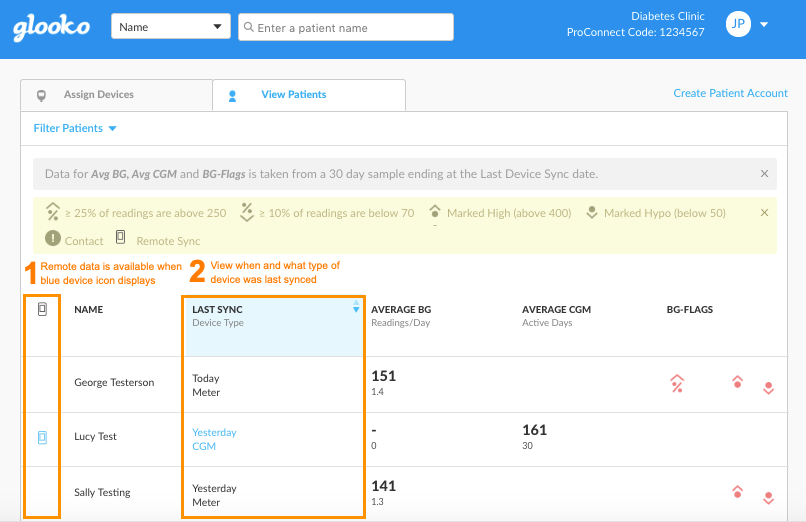The height and width of the screenshot is (522, 806).
Task: Close the yellow flags legend banner
Action: 764,213
